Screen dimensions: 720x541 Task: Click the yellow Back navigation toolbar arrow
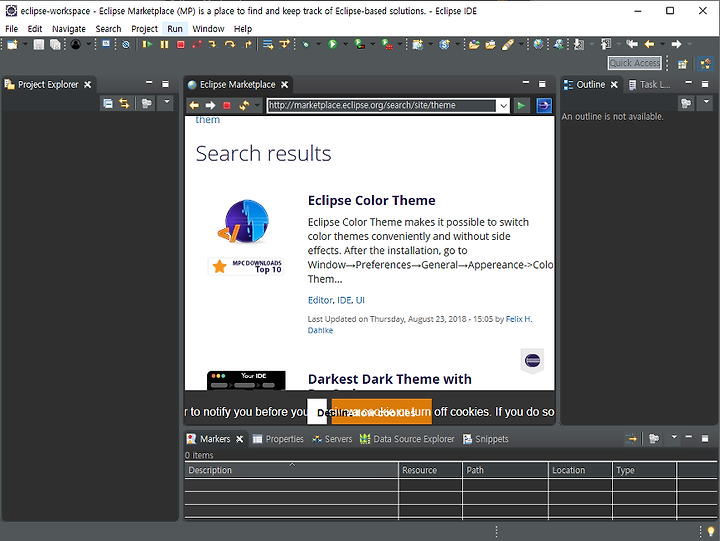click(649, 44)
